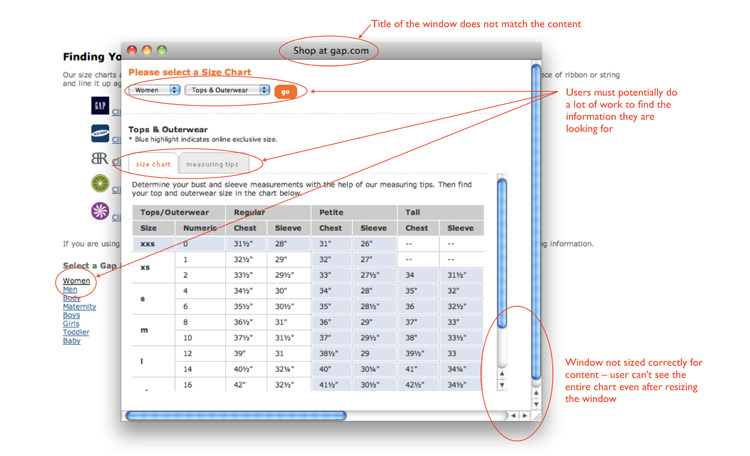Click the inner chart vertical scrollbar thumb

point(502,254)
